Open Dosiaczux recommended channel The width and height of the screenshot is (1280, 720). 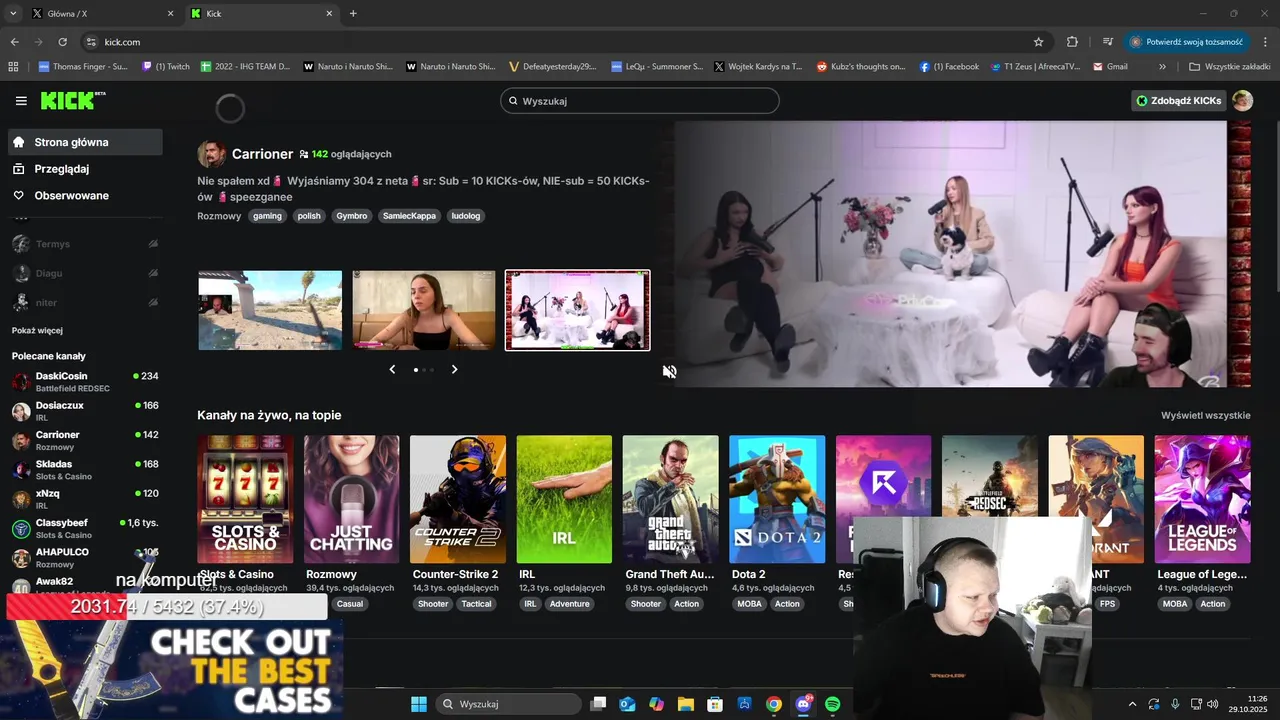[x=85, y=411]
